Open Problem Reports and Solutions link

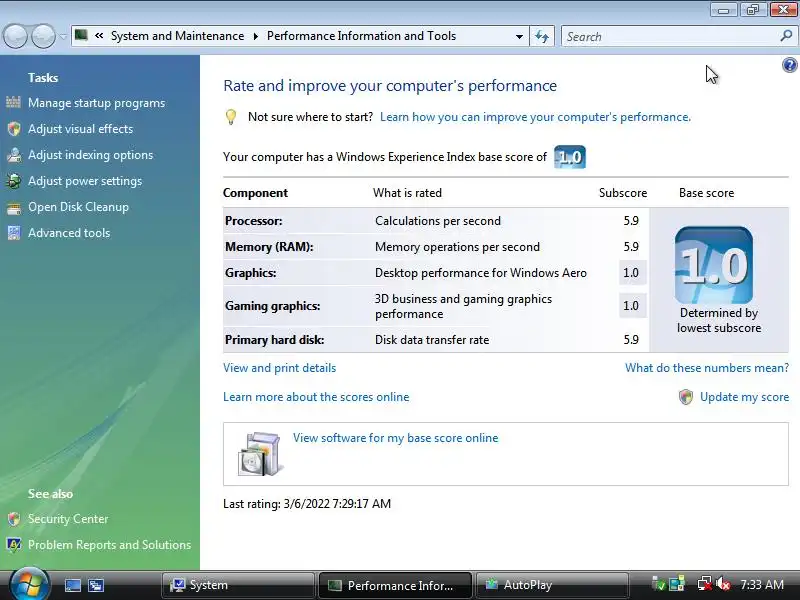click(x=109, y=545)
